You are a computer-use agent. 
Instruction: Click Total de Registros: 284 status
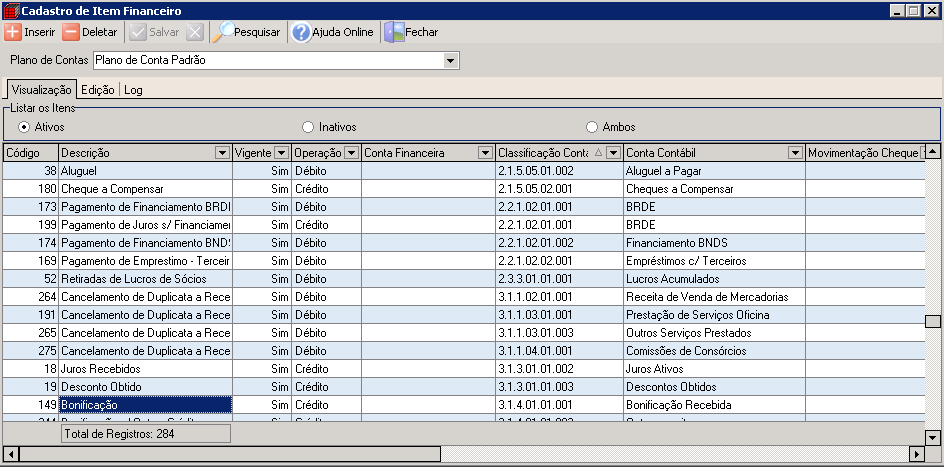tap(145, 433)
